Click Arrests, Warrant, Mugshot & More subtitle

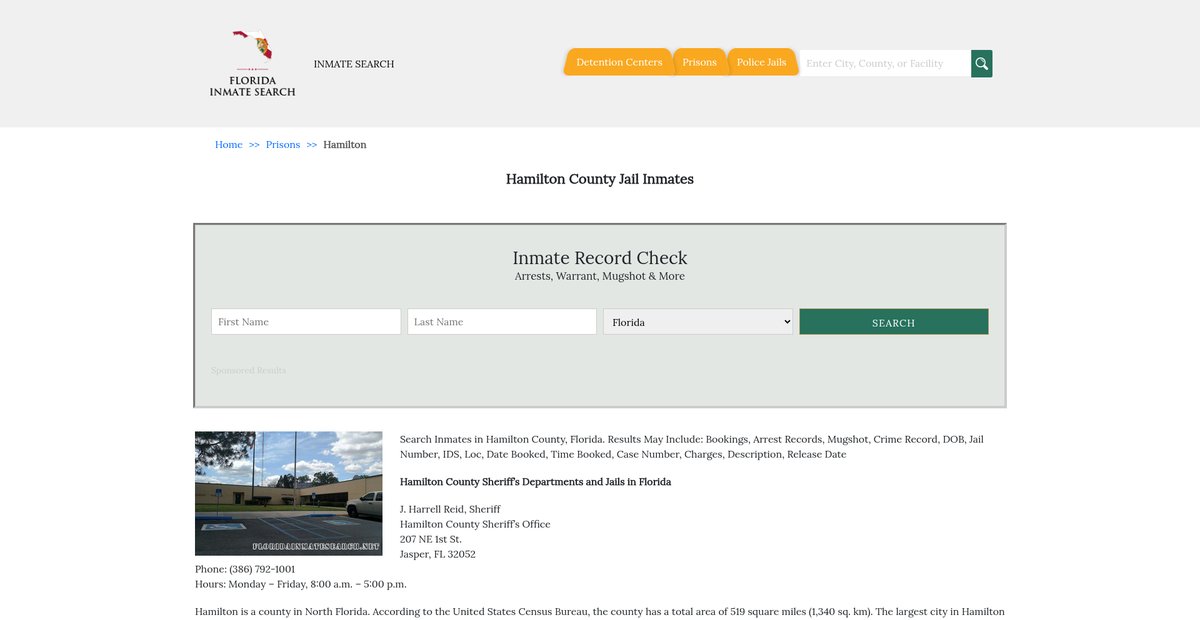tap(600, 276)
